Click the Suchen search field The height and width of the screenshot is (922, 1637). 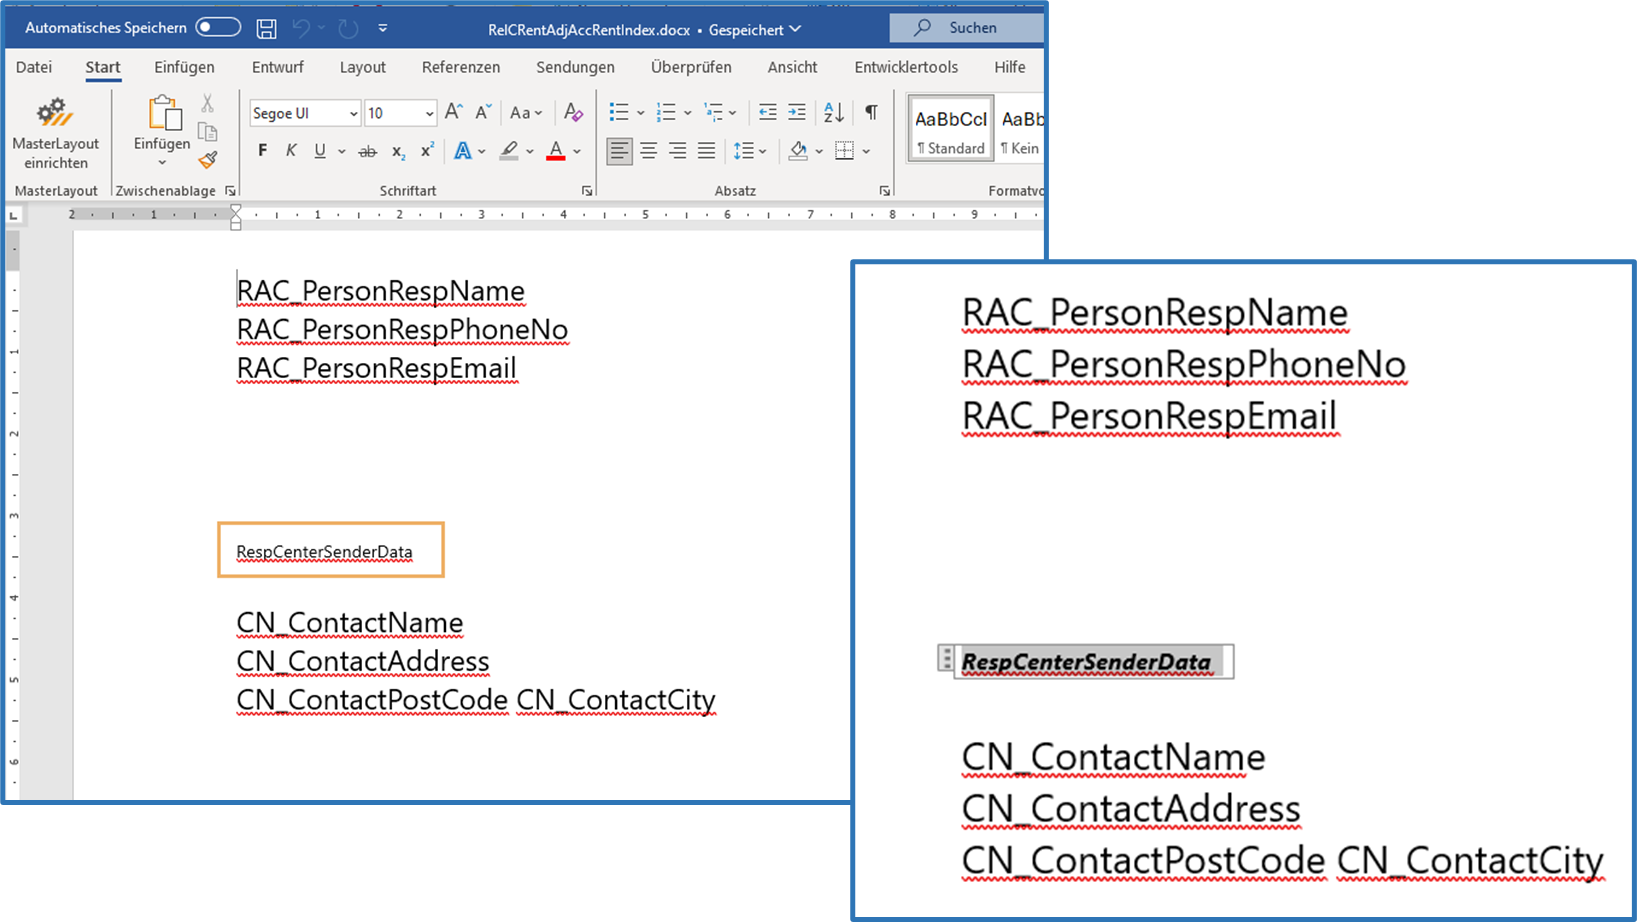point(966,28)
